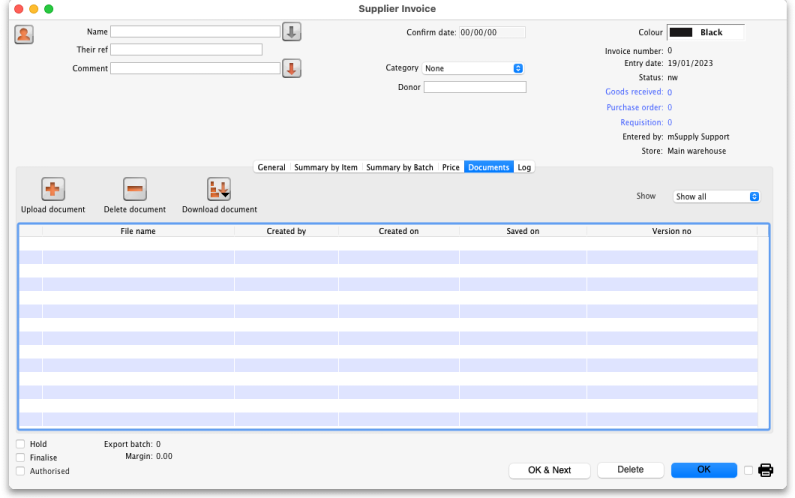795x498 pixels.
Task: Click the Upload document plus icon
Action: [53, 189]
